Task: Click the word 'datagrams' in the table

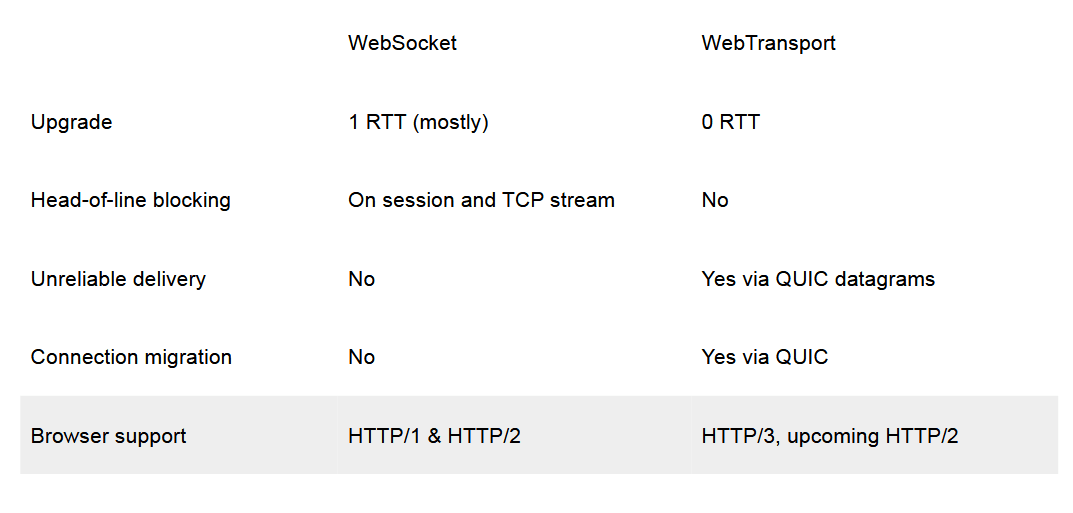Action: (x=887, y=279)
